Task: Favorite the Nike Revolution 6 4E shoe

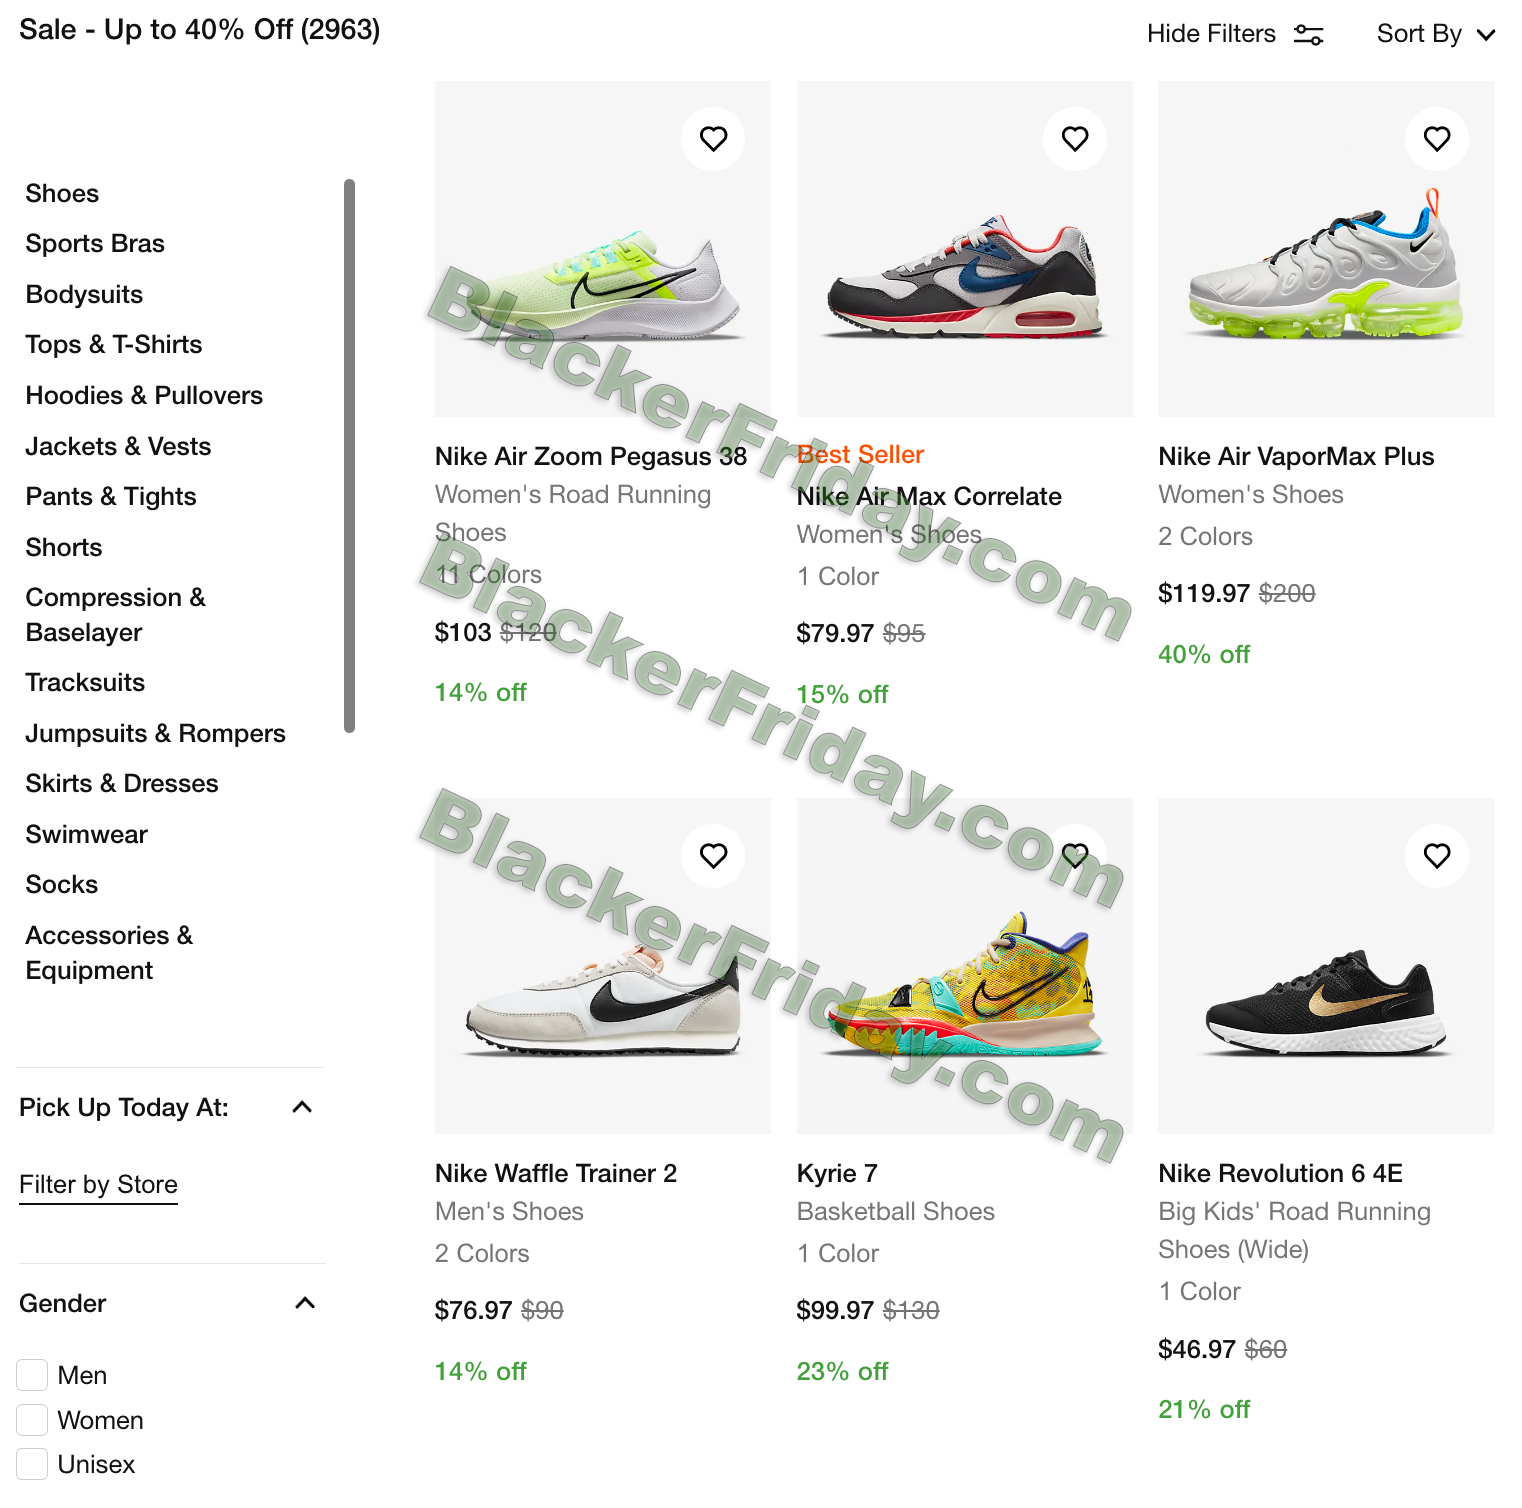Action: tap(1437, 856)
